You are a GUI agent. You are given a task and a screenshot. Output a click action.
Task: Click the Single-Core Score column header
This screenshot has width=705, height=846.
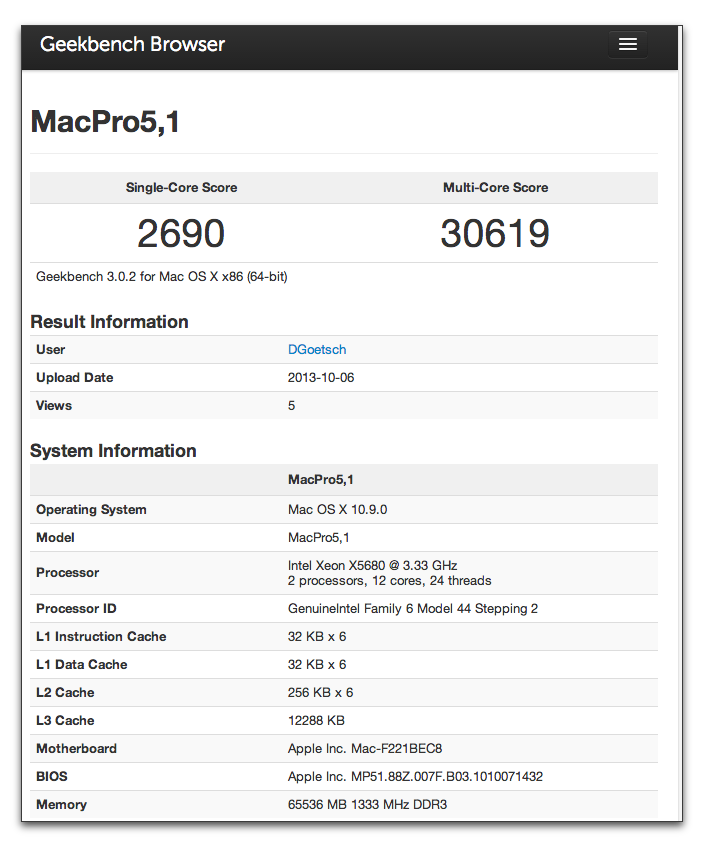[x=181, y=187]
